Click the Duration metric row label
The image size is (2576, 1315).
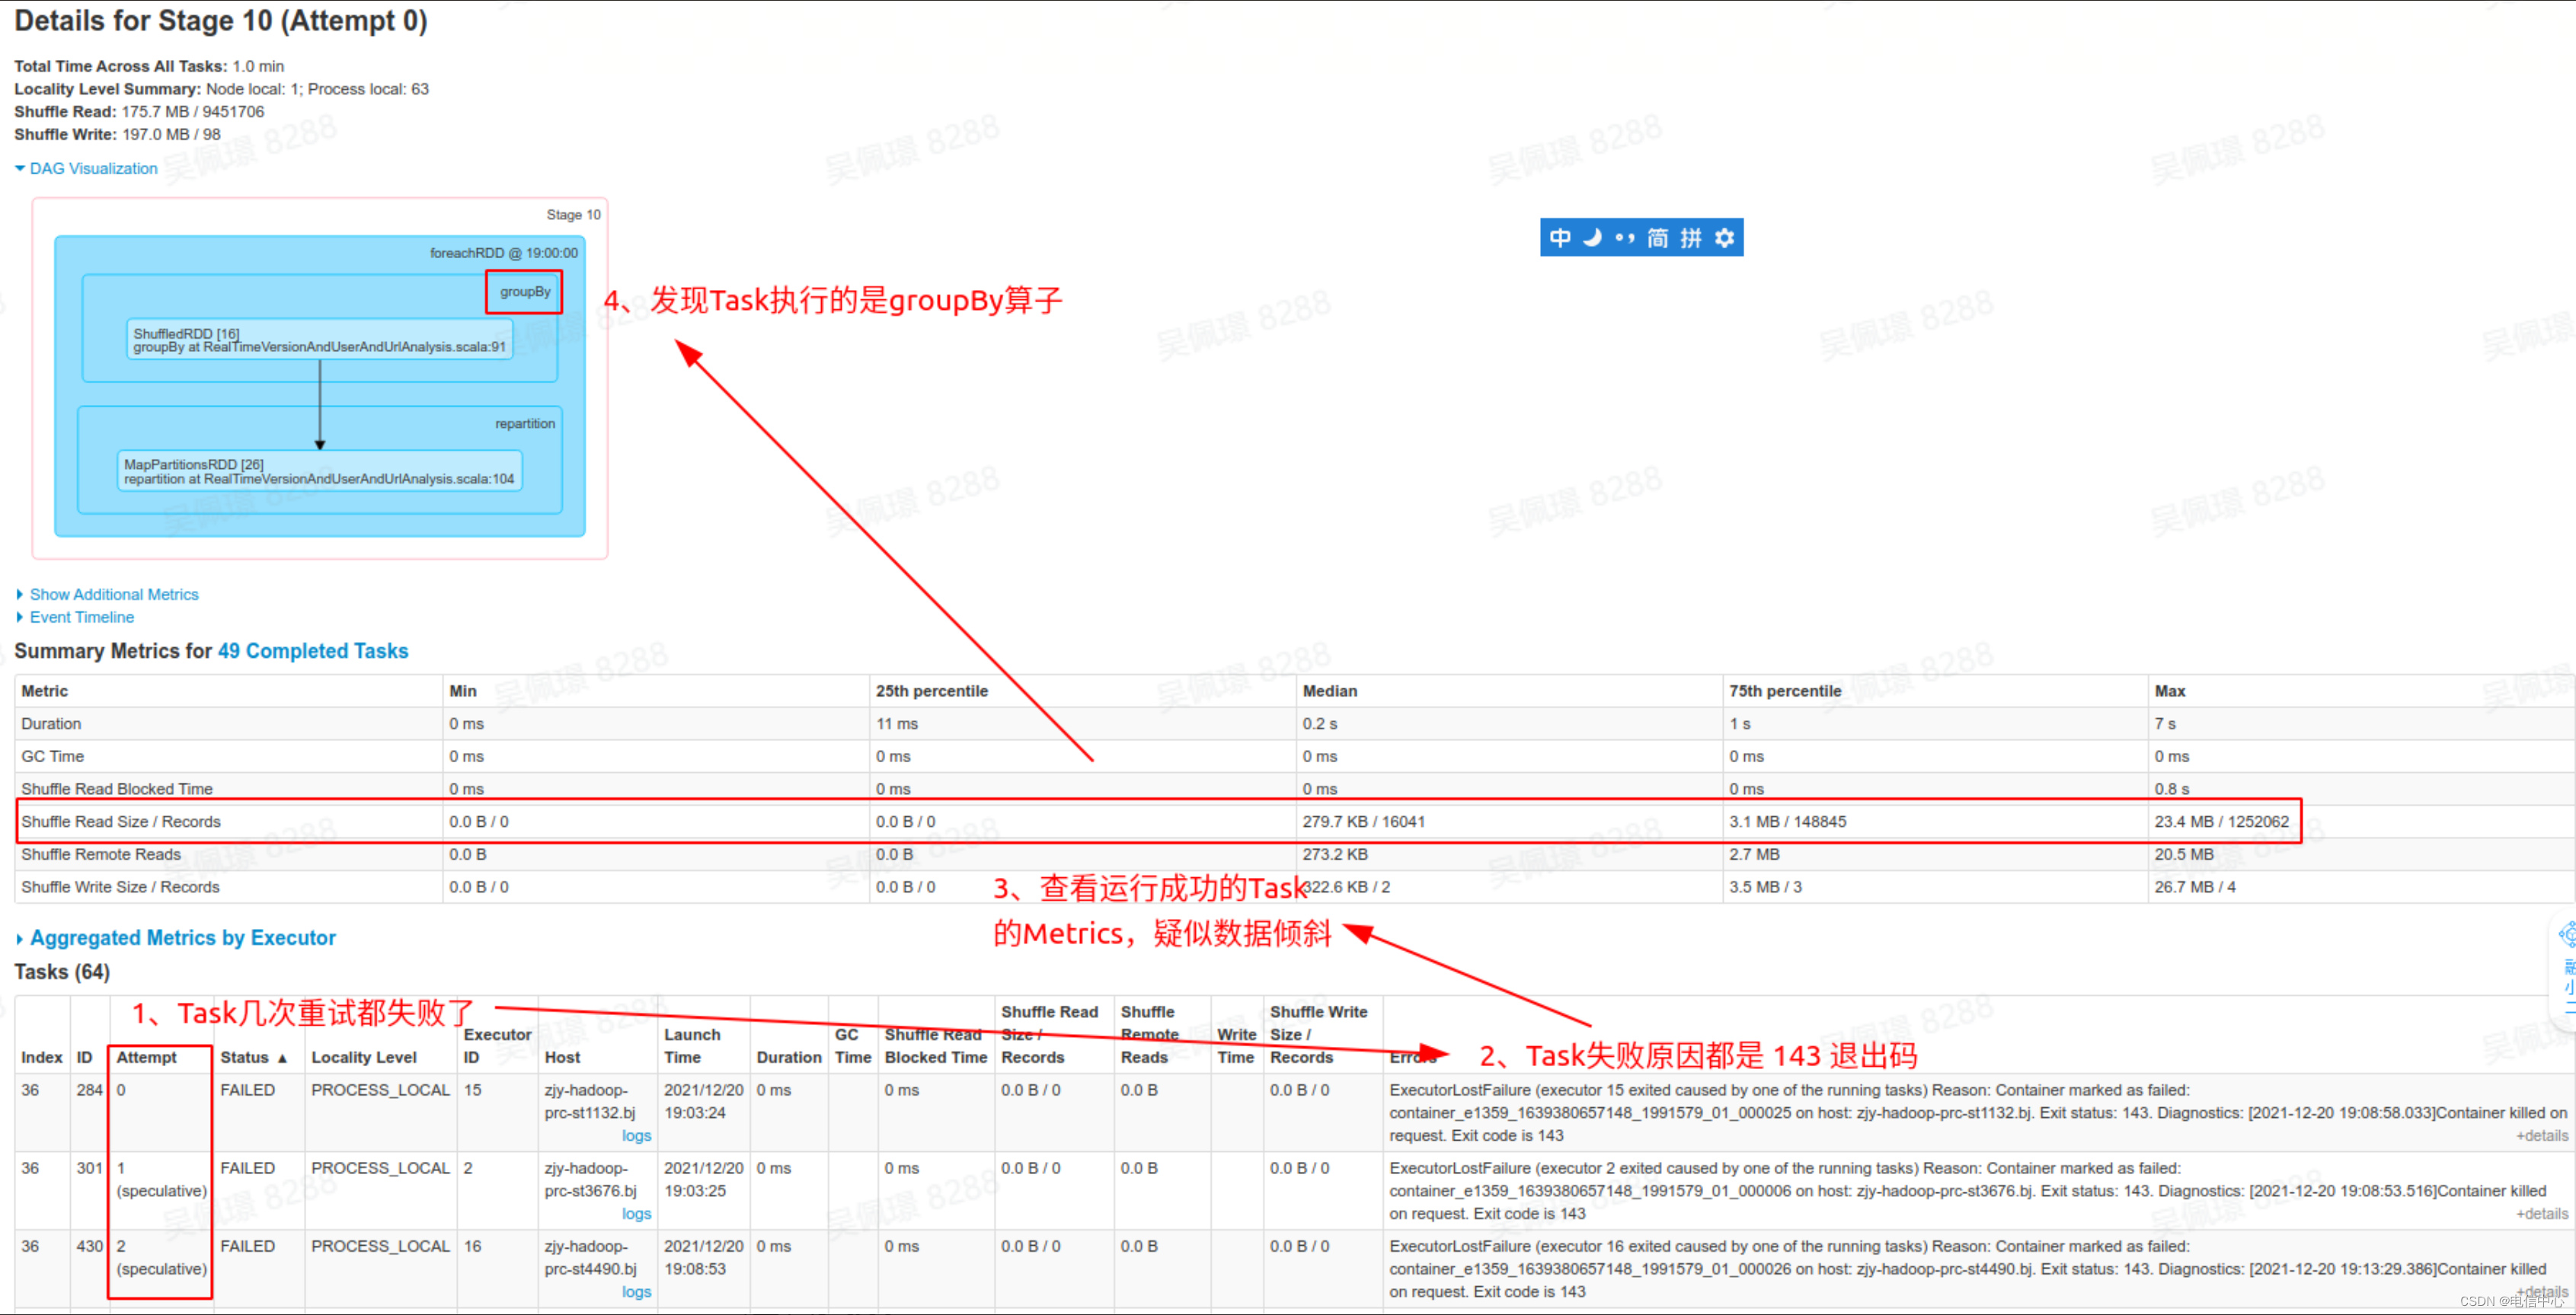51,723
